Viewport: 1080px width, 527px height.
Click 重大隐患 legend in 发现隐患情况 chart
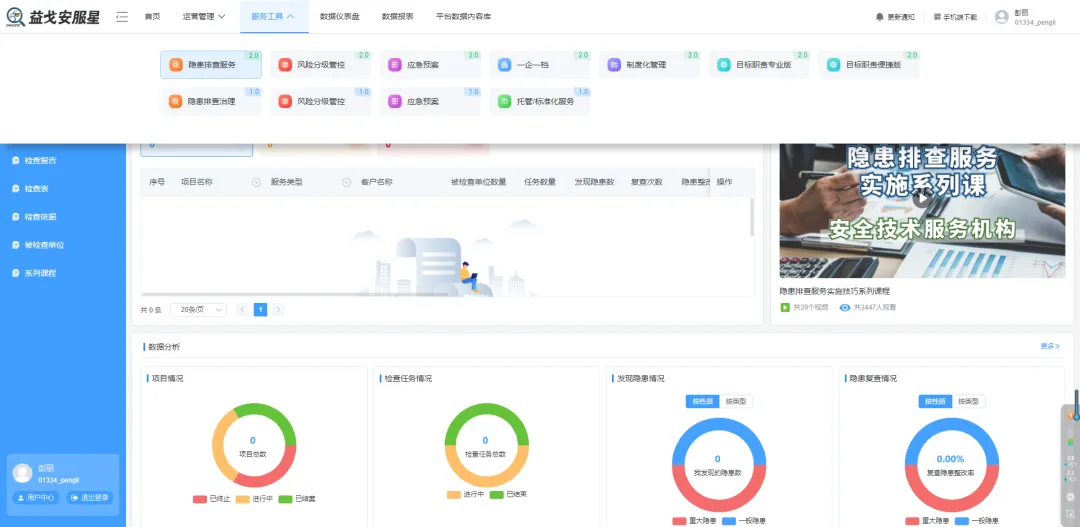point(695,521)
